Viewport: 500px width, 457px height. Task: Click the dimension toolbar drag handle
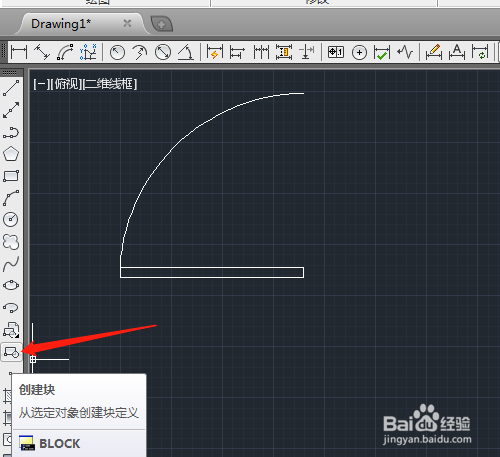point(4,52)
